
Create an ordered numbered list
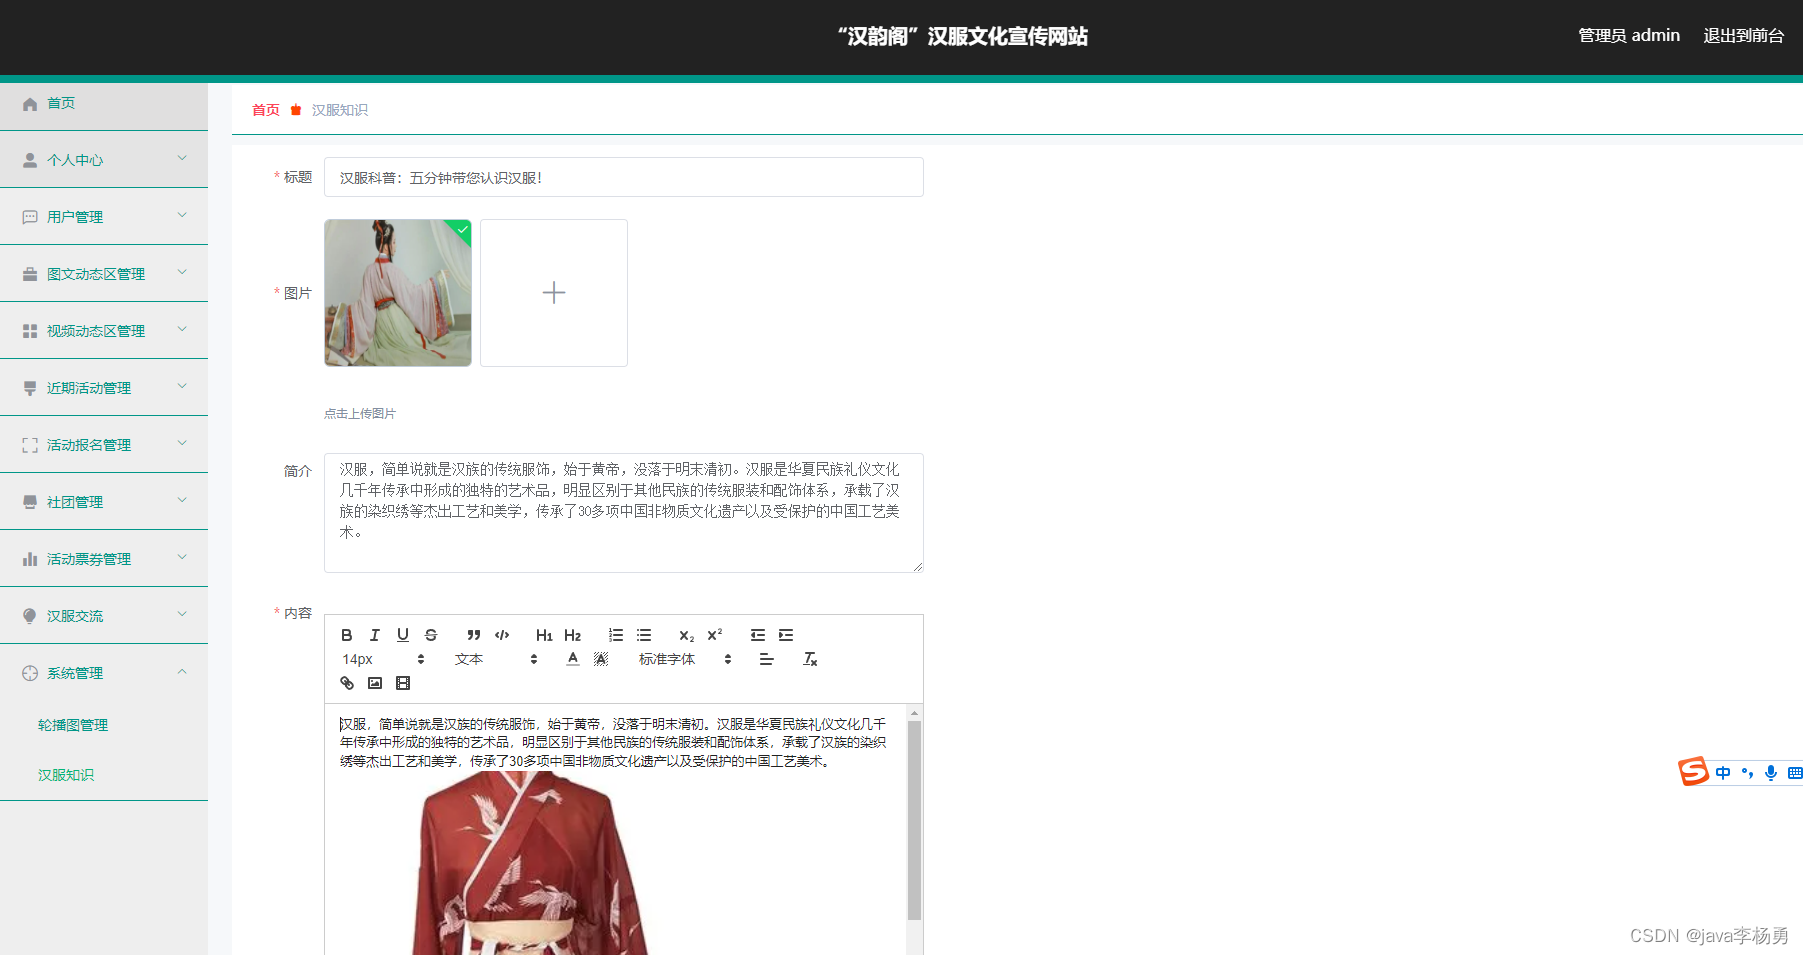pos(616,635)
